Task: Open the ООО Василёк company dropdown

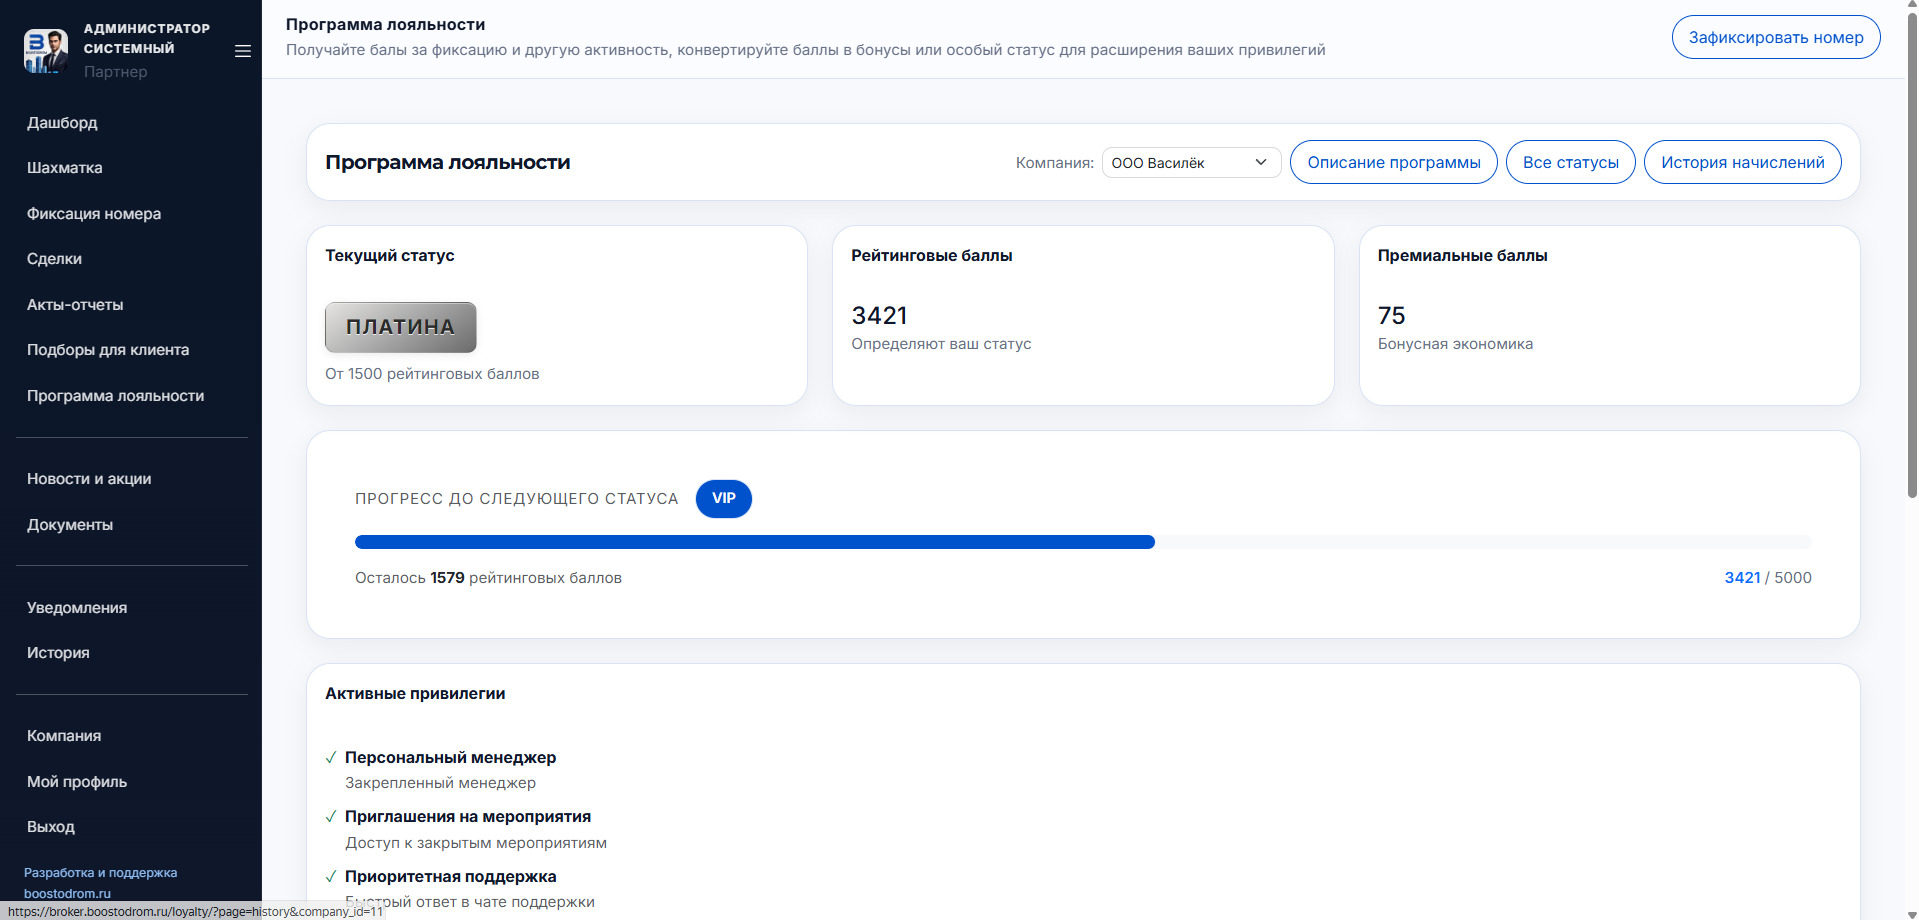Action: (1190, 163)
